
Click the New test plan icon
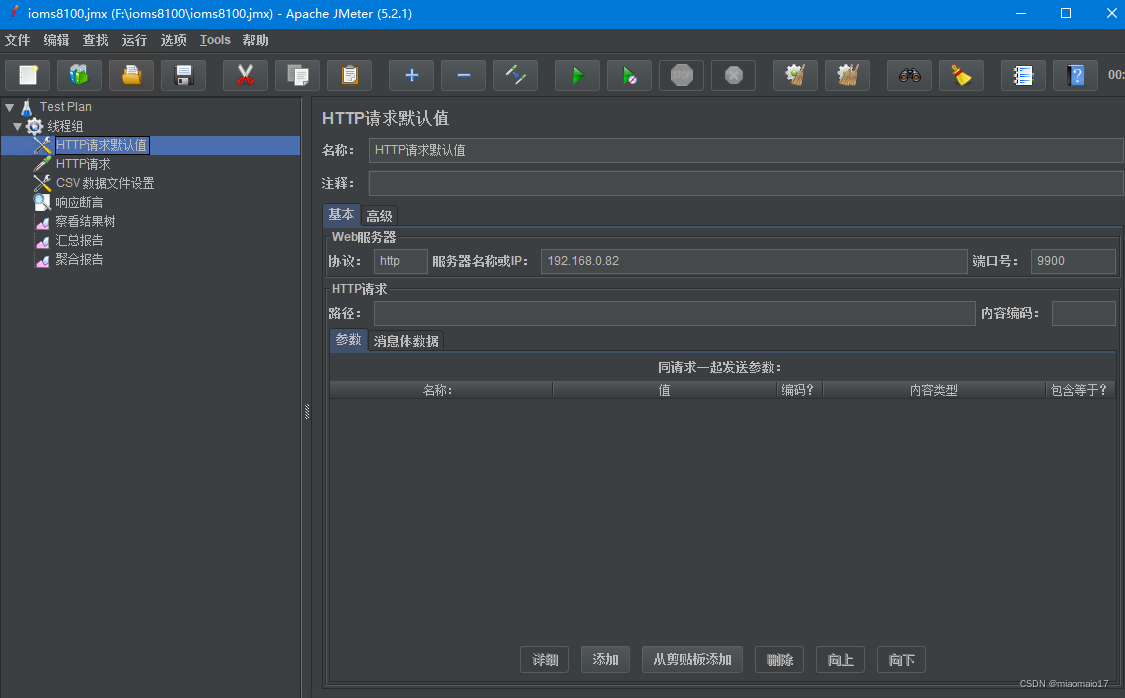[28, 75]
